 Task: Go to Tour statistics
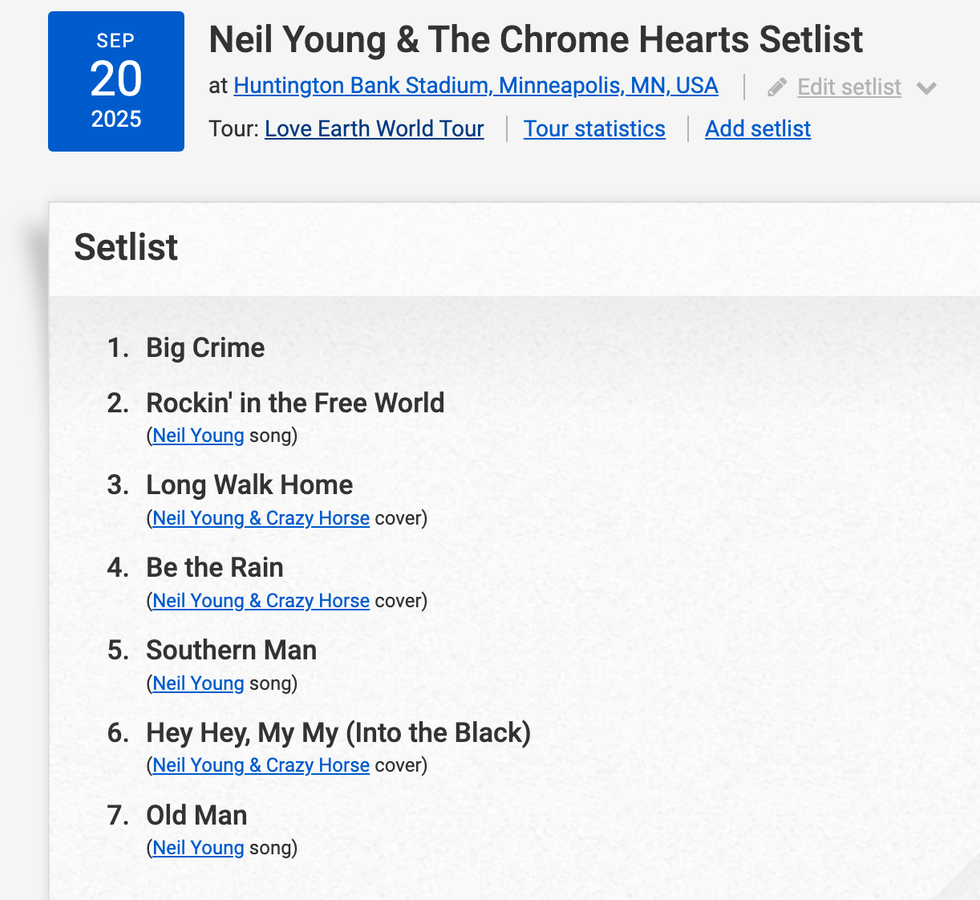(x=594, y=129)
